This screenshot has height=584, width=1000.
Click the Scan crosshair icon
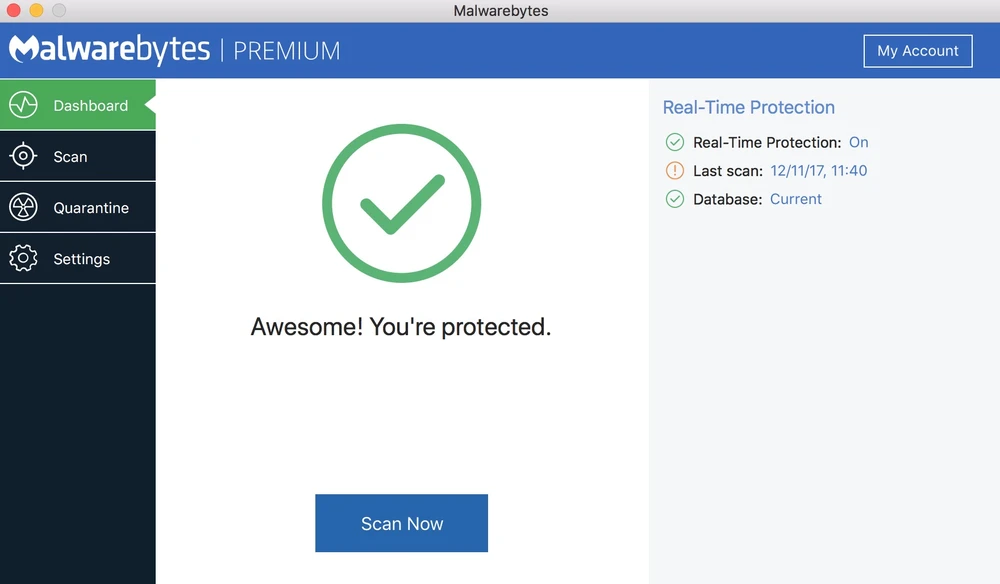click(x=23, y=156)
